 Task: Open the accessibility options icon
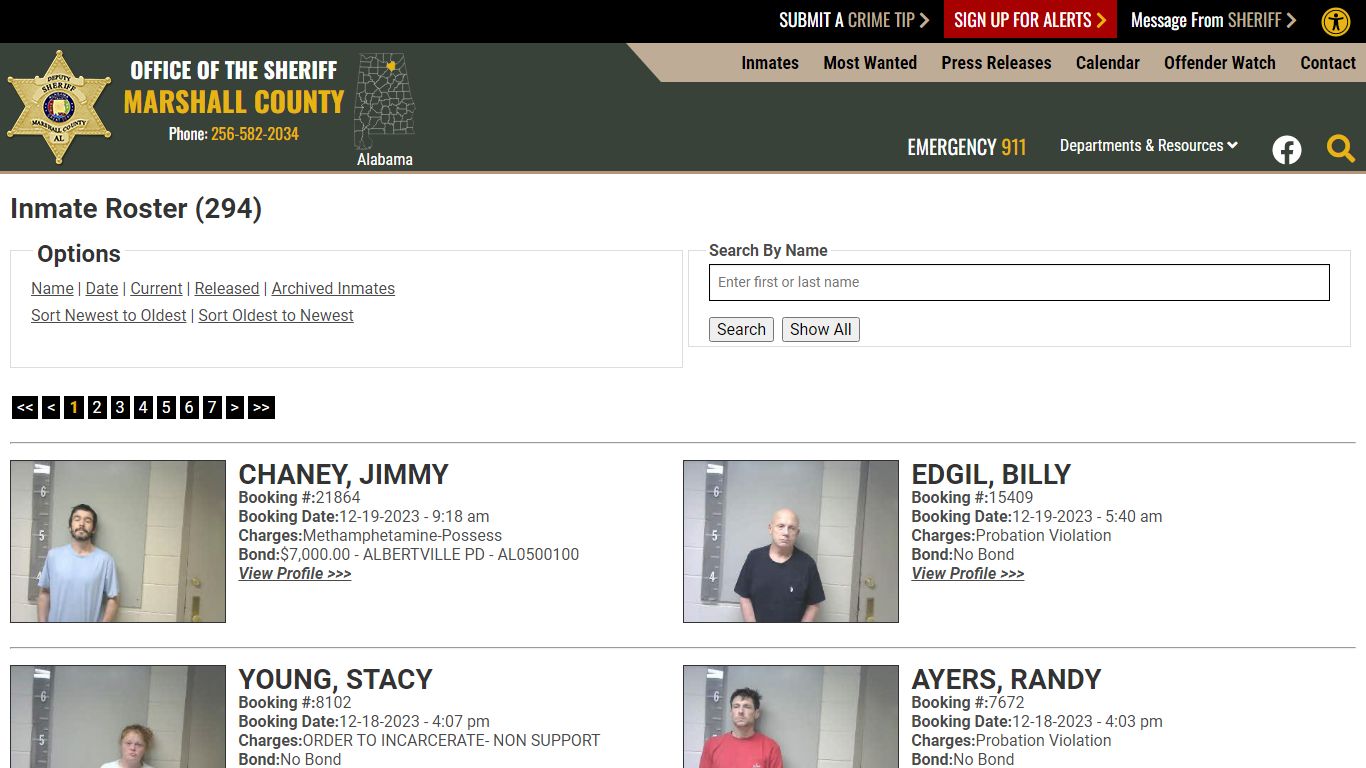pyautogui.click(x=1336, y=21)
